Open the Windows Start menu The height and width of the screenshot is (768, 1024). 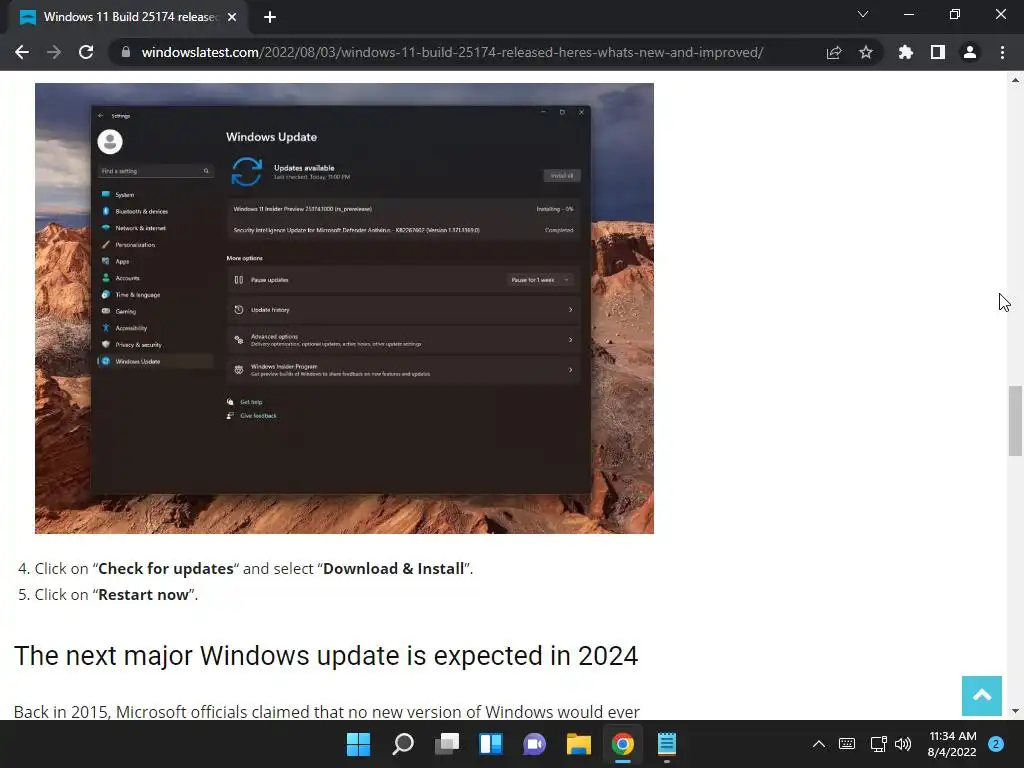[359, 744]
